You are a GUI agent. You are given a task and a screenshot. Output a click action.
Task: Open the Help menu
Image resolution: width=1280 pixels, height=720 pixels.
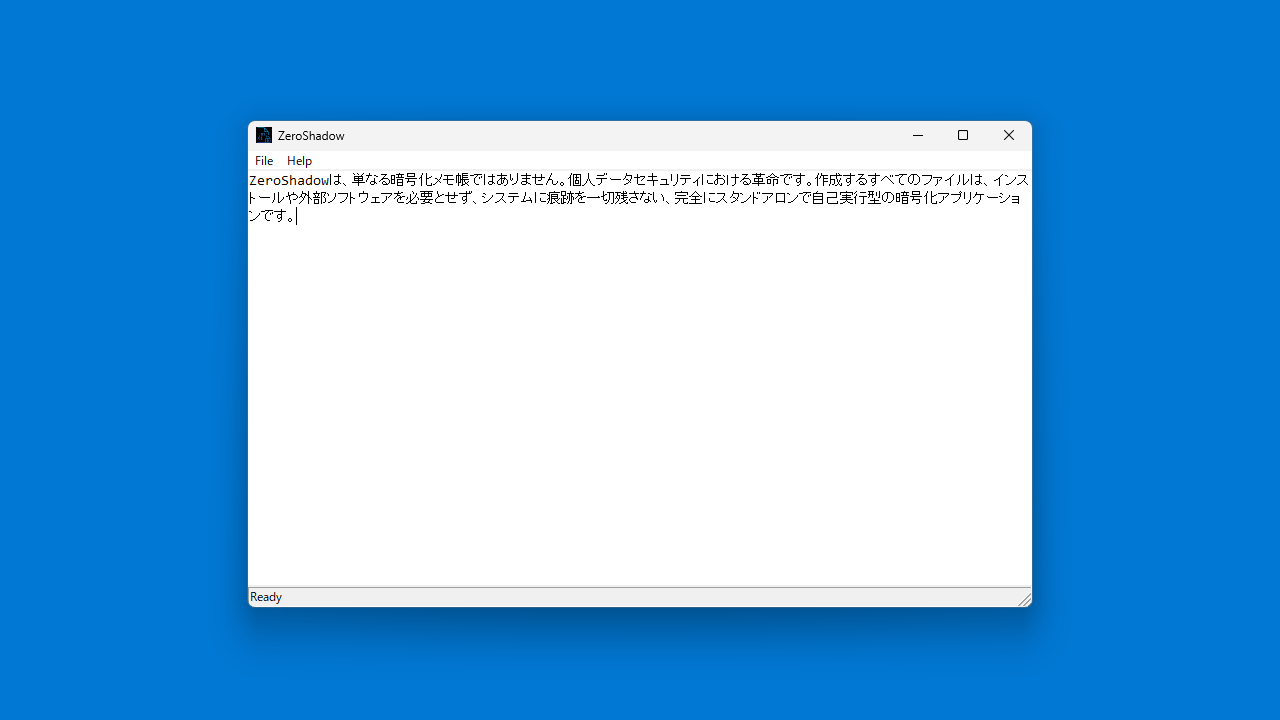point(299,161)
